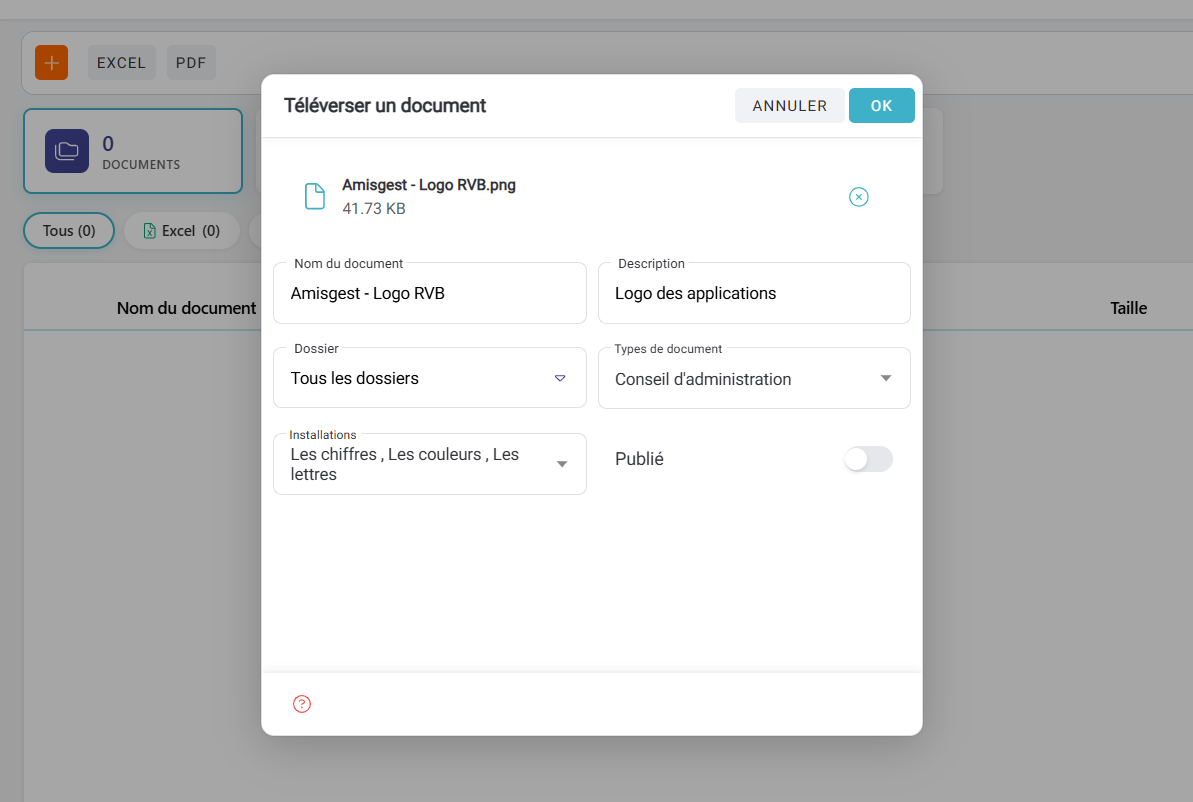Click the Nom du document input field
1193x802 pixels.
tap(429, 294)
